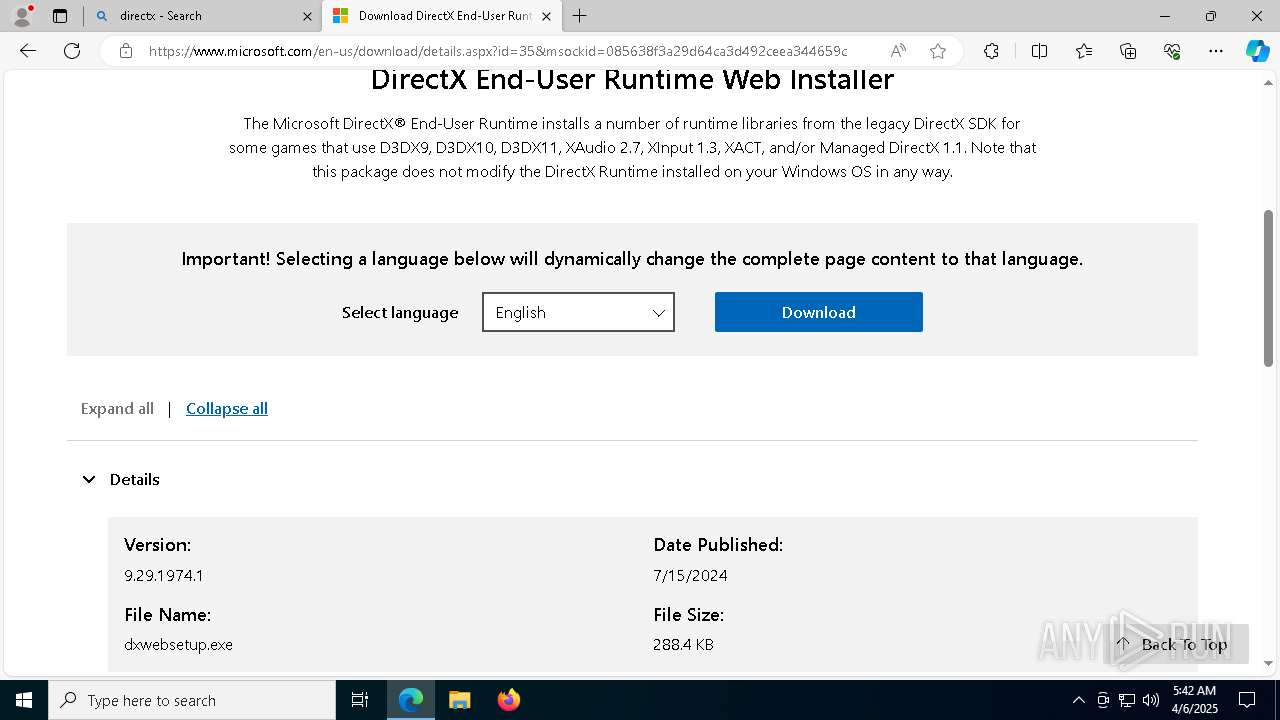Open the browser profile icon
This screenshot has height=720, width=1280.
pos(22,16)
